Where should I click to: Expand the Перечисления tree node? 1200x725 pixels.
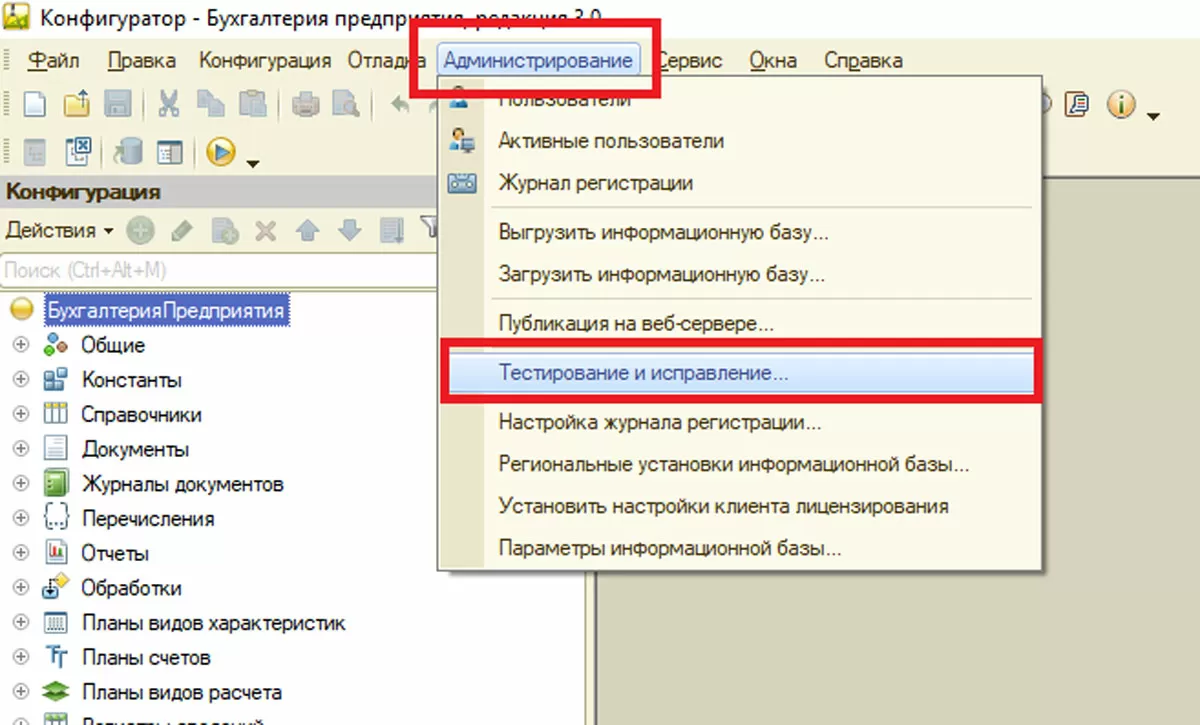(19, 518)
